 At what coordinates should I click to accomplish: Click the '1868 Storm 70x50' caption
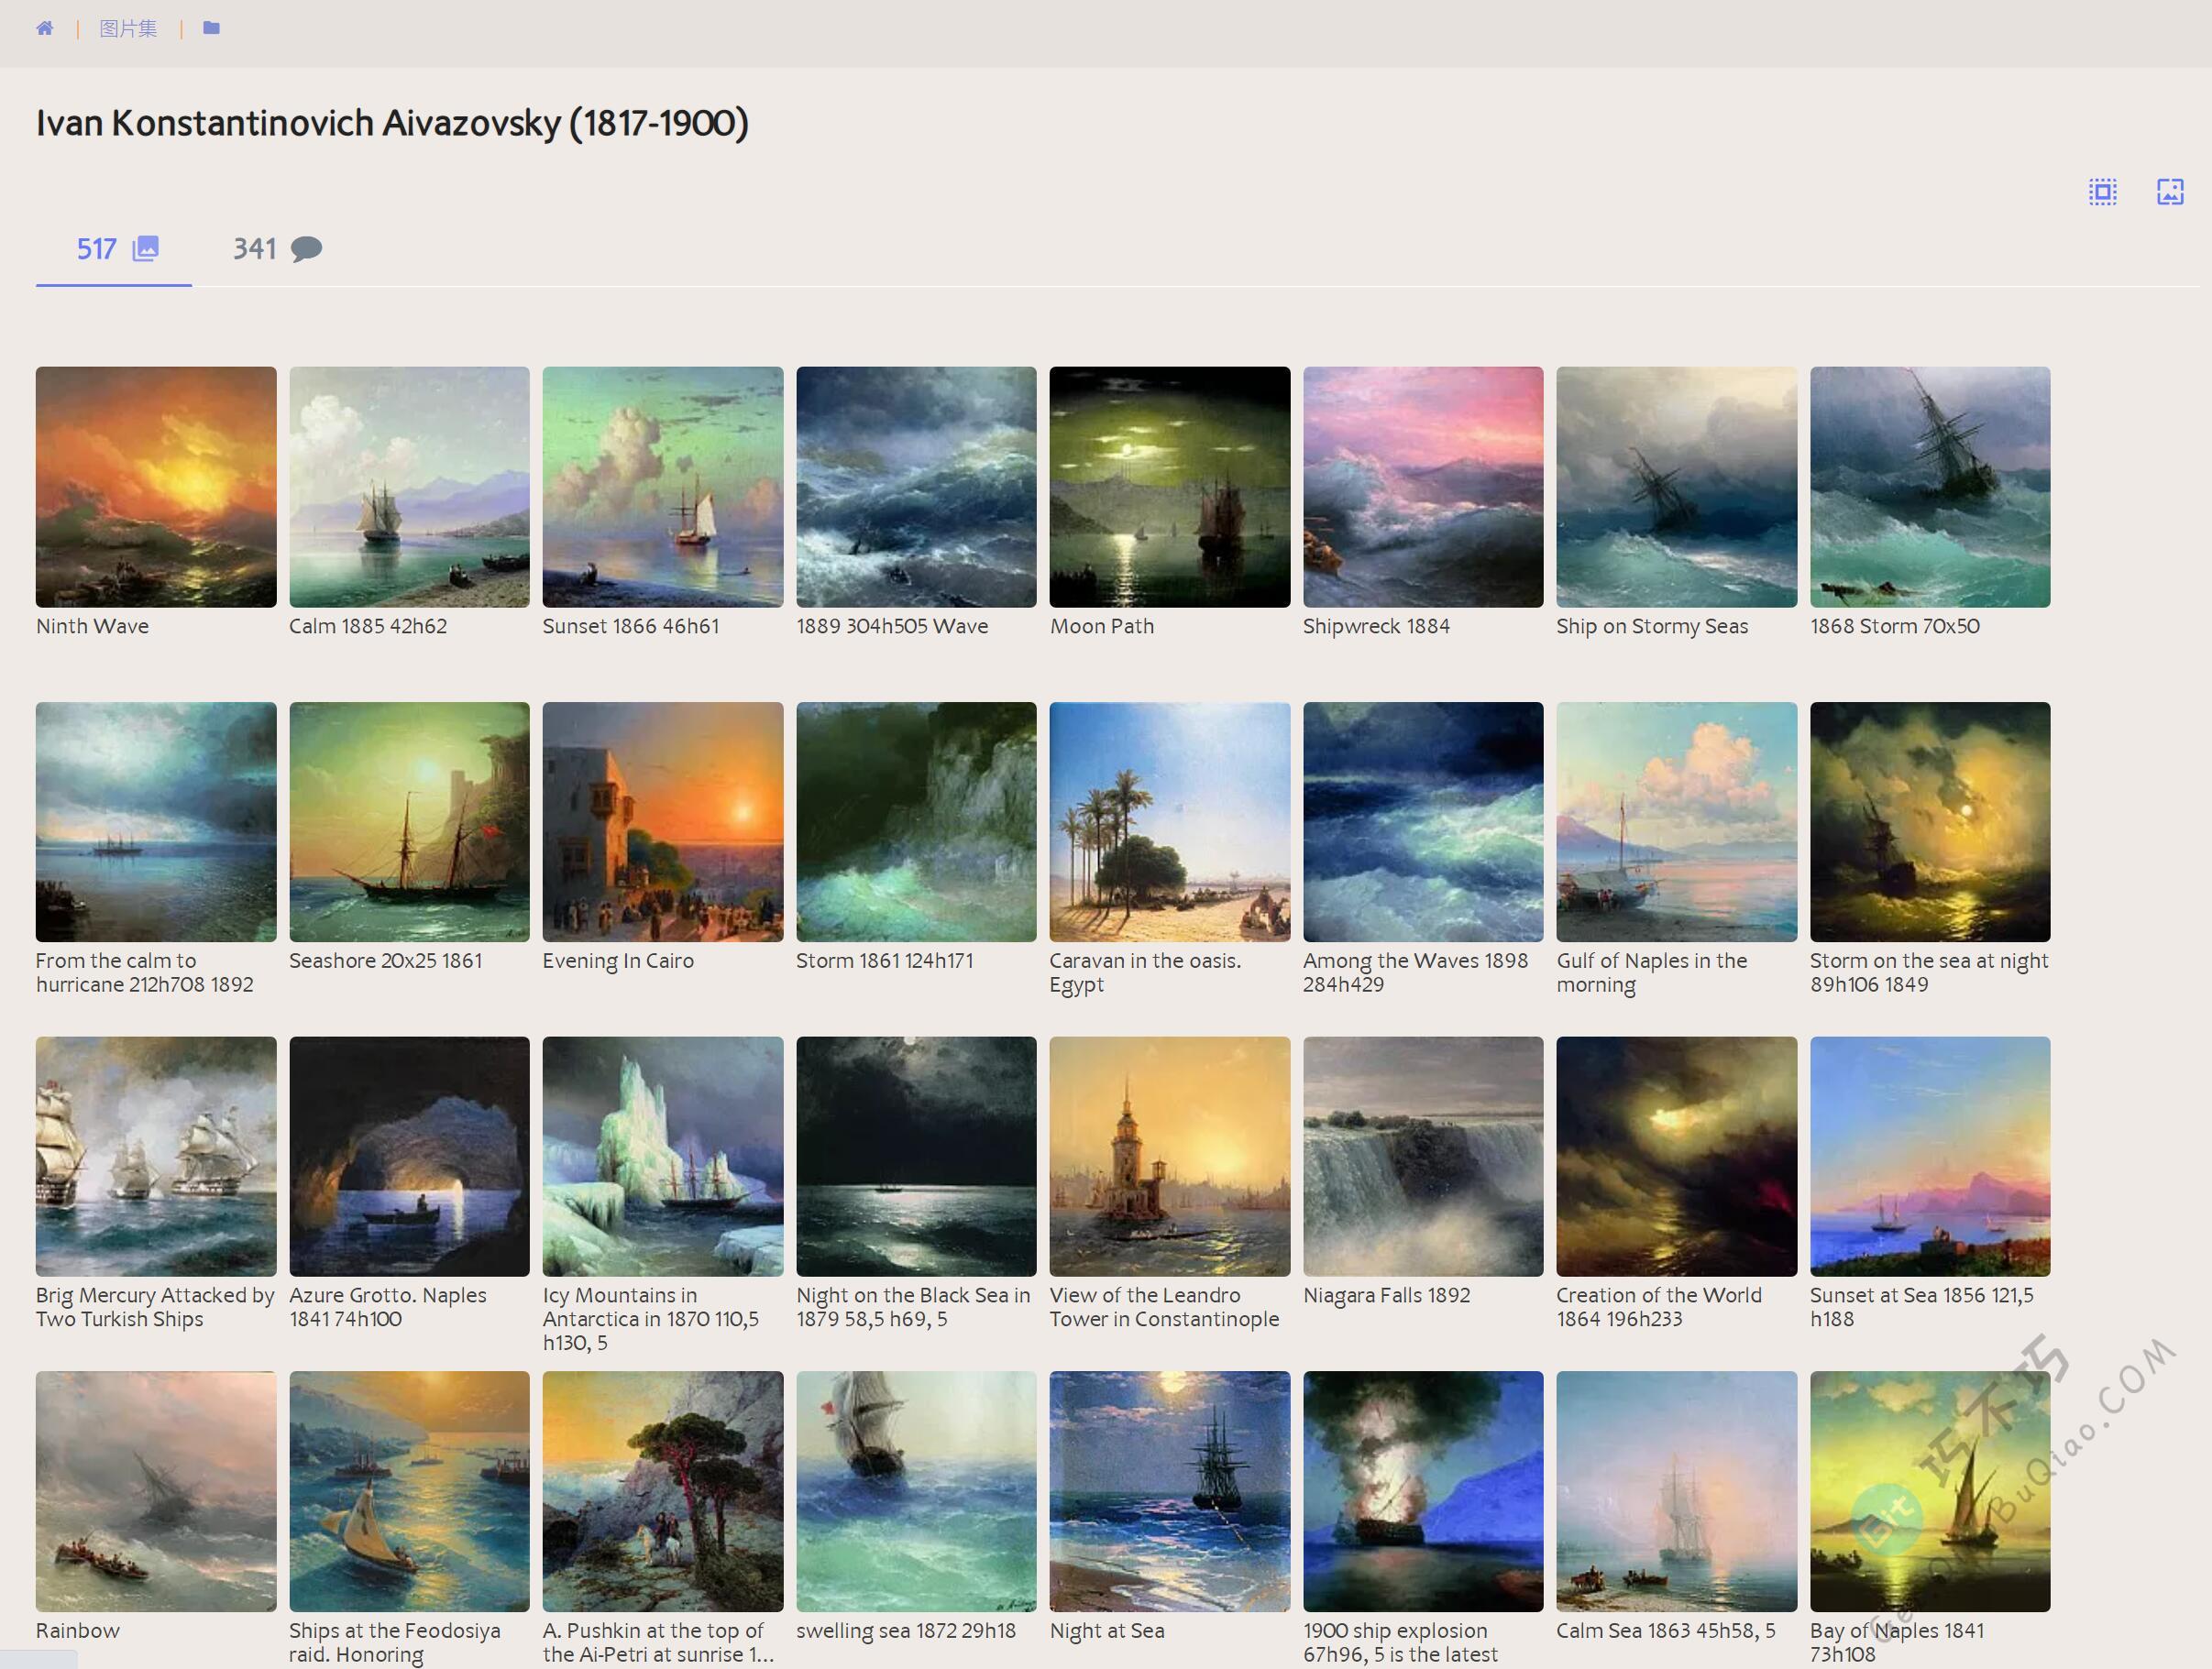point(1895,626)
